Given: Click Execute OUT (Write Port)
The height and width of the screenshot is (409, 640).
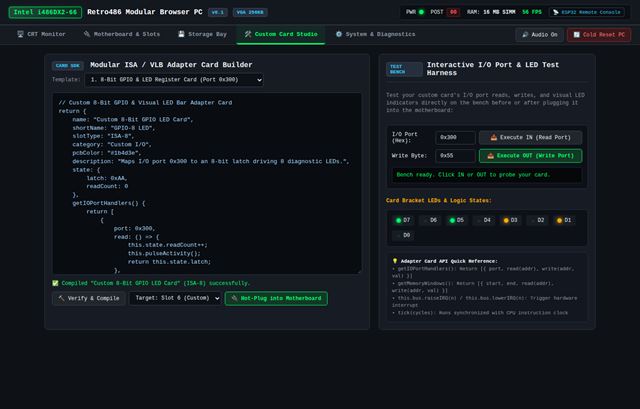Looking at the screenshot, I should (x=530, y=156).
